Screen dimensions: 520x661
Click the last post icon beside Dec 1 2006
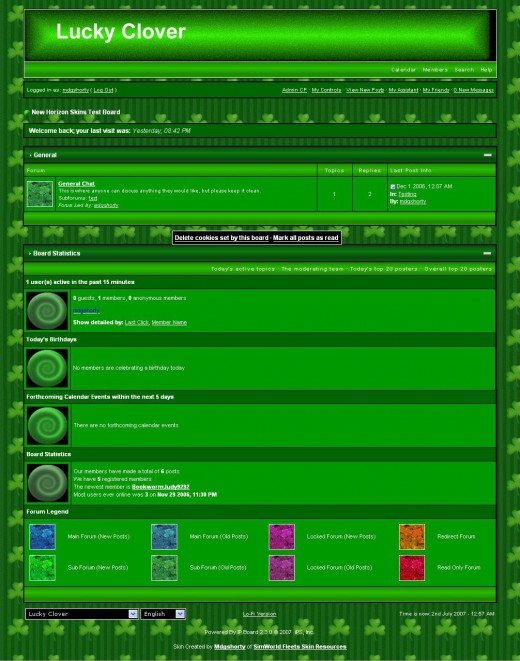click(x=392, y=186)
